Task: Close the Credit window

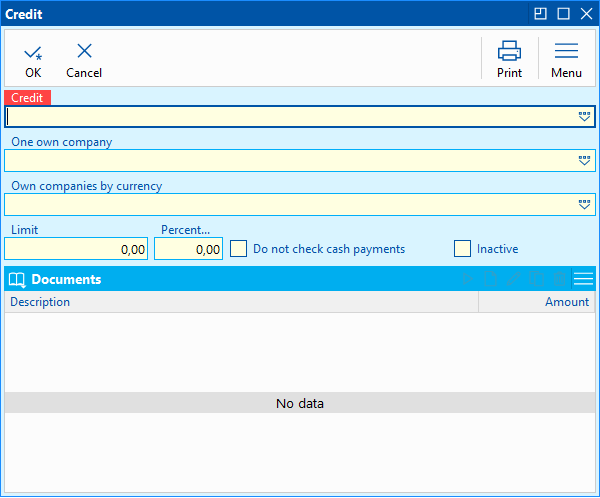Action: click(x=586, y=14)
